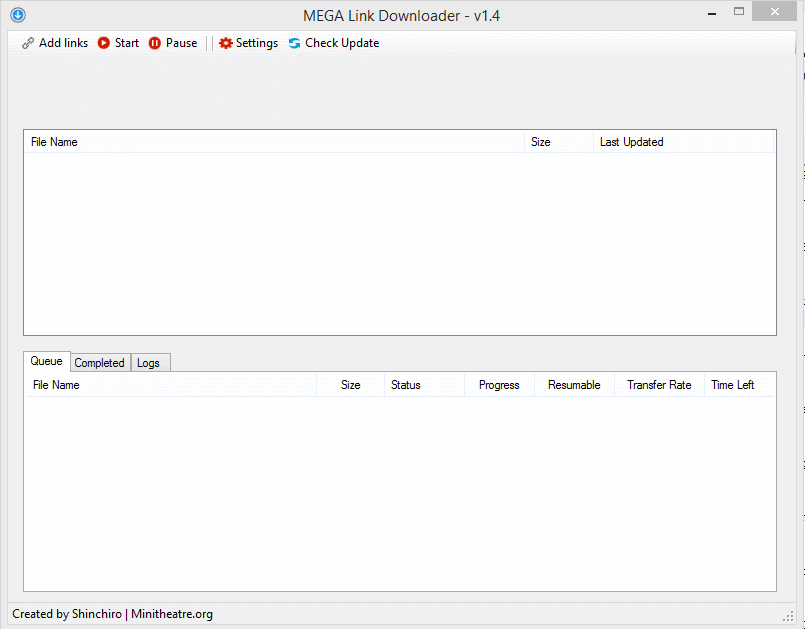The width and height of the screenshot is (805, 629).
Task: Minimize the MEGA Link Downloader window
Action: [x=712, y=13]
